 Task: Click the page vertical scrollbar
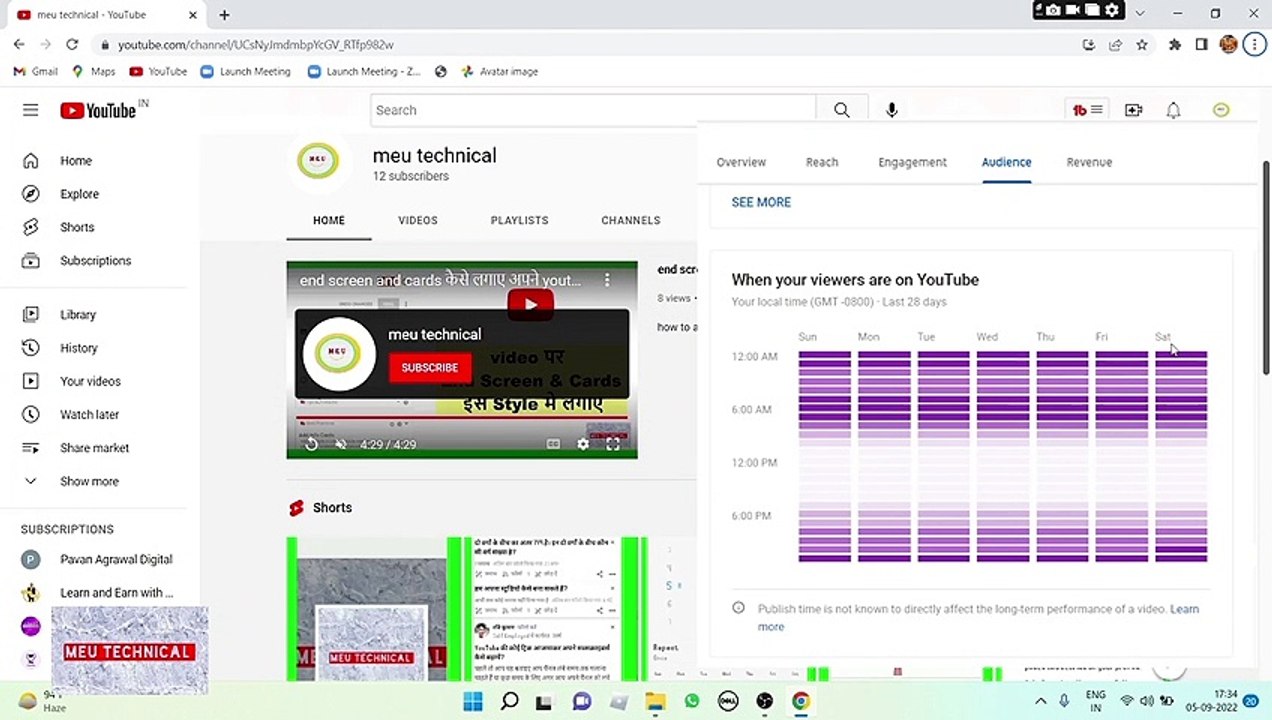point(1265,268)
